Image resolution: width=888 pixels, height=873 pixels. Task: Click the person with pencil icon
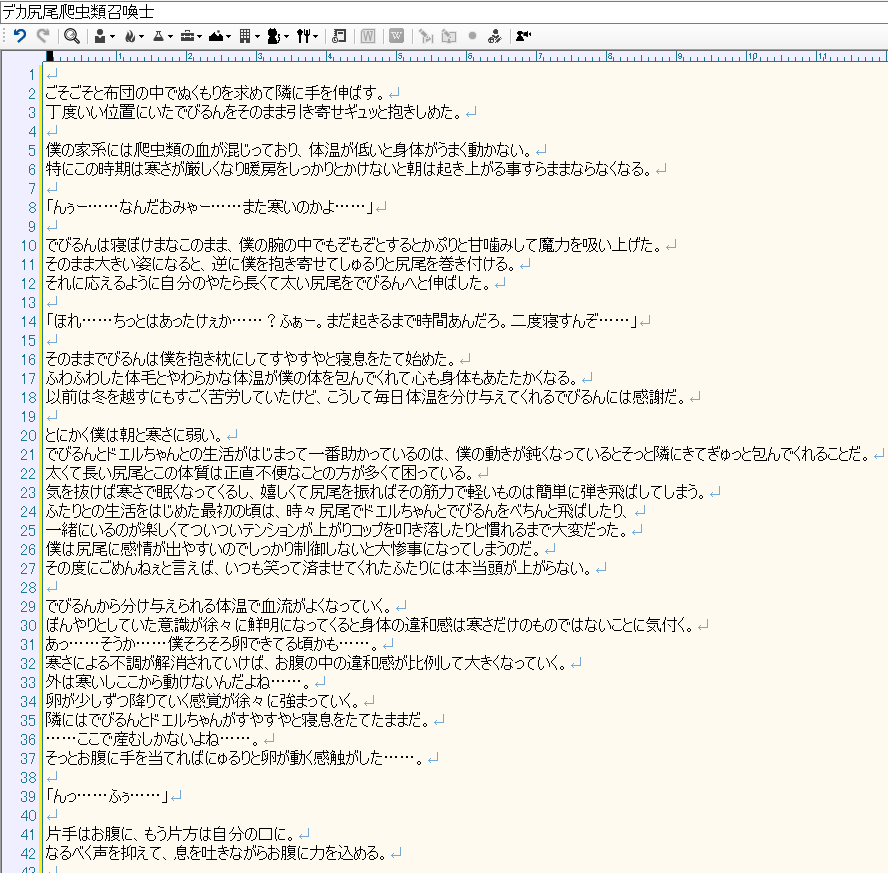(494, 36)
